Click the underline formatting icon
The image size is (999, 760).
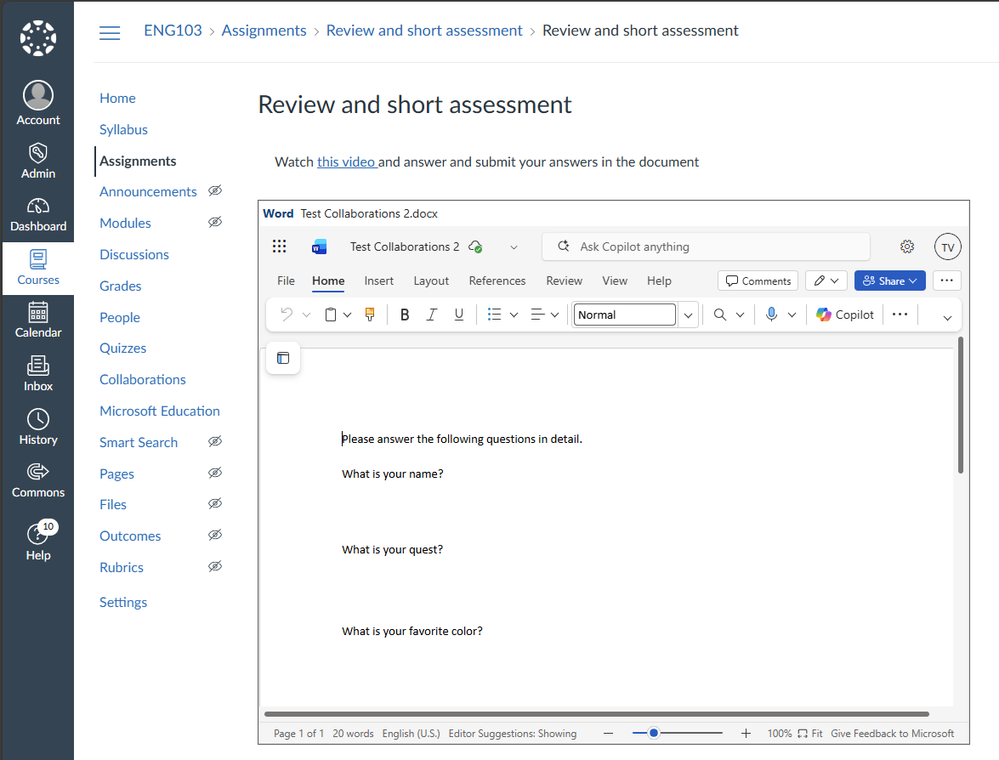(459, 315)
